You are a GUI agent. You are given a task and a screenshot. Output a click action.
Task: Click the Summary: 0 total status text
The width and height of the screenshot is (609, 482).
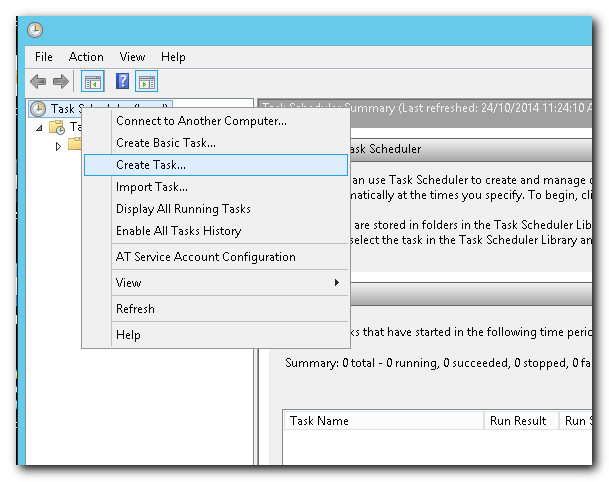(x=438, y=363)
